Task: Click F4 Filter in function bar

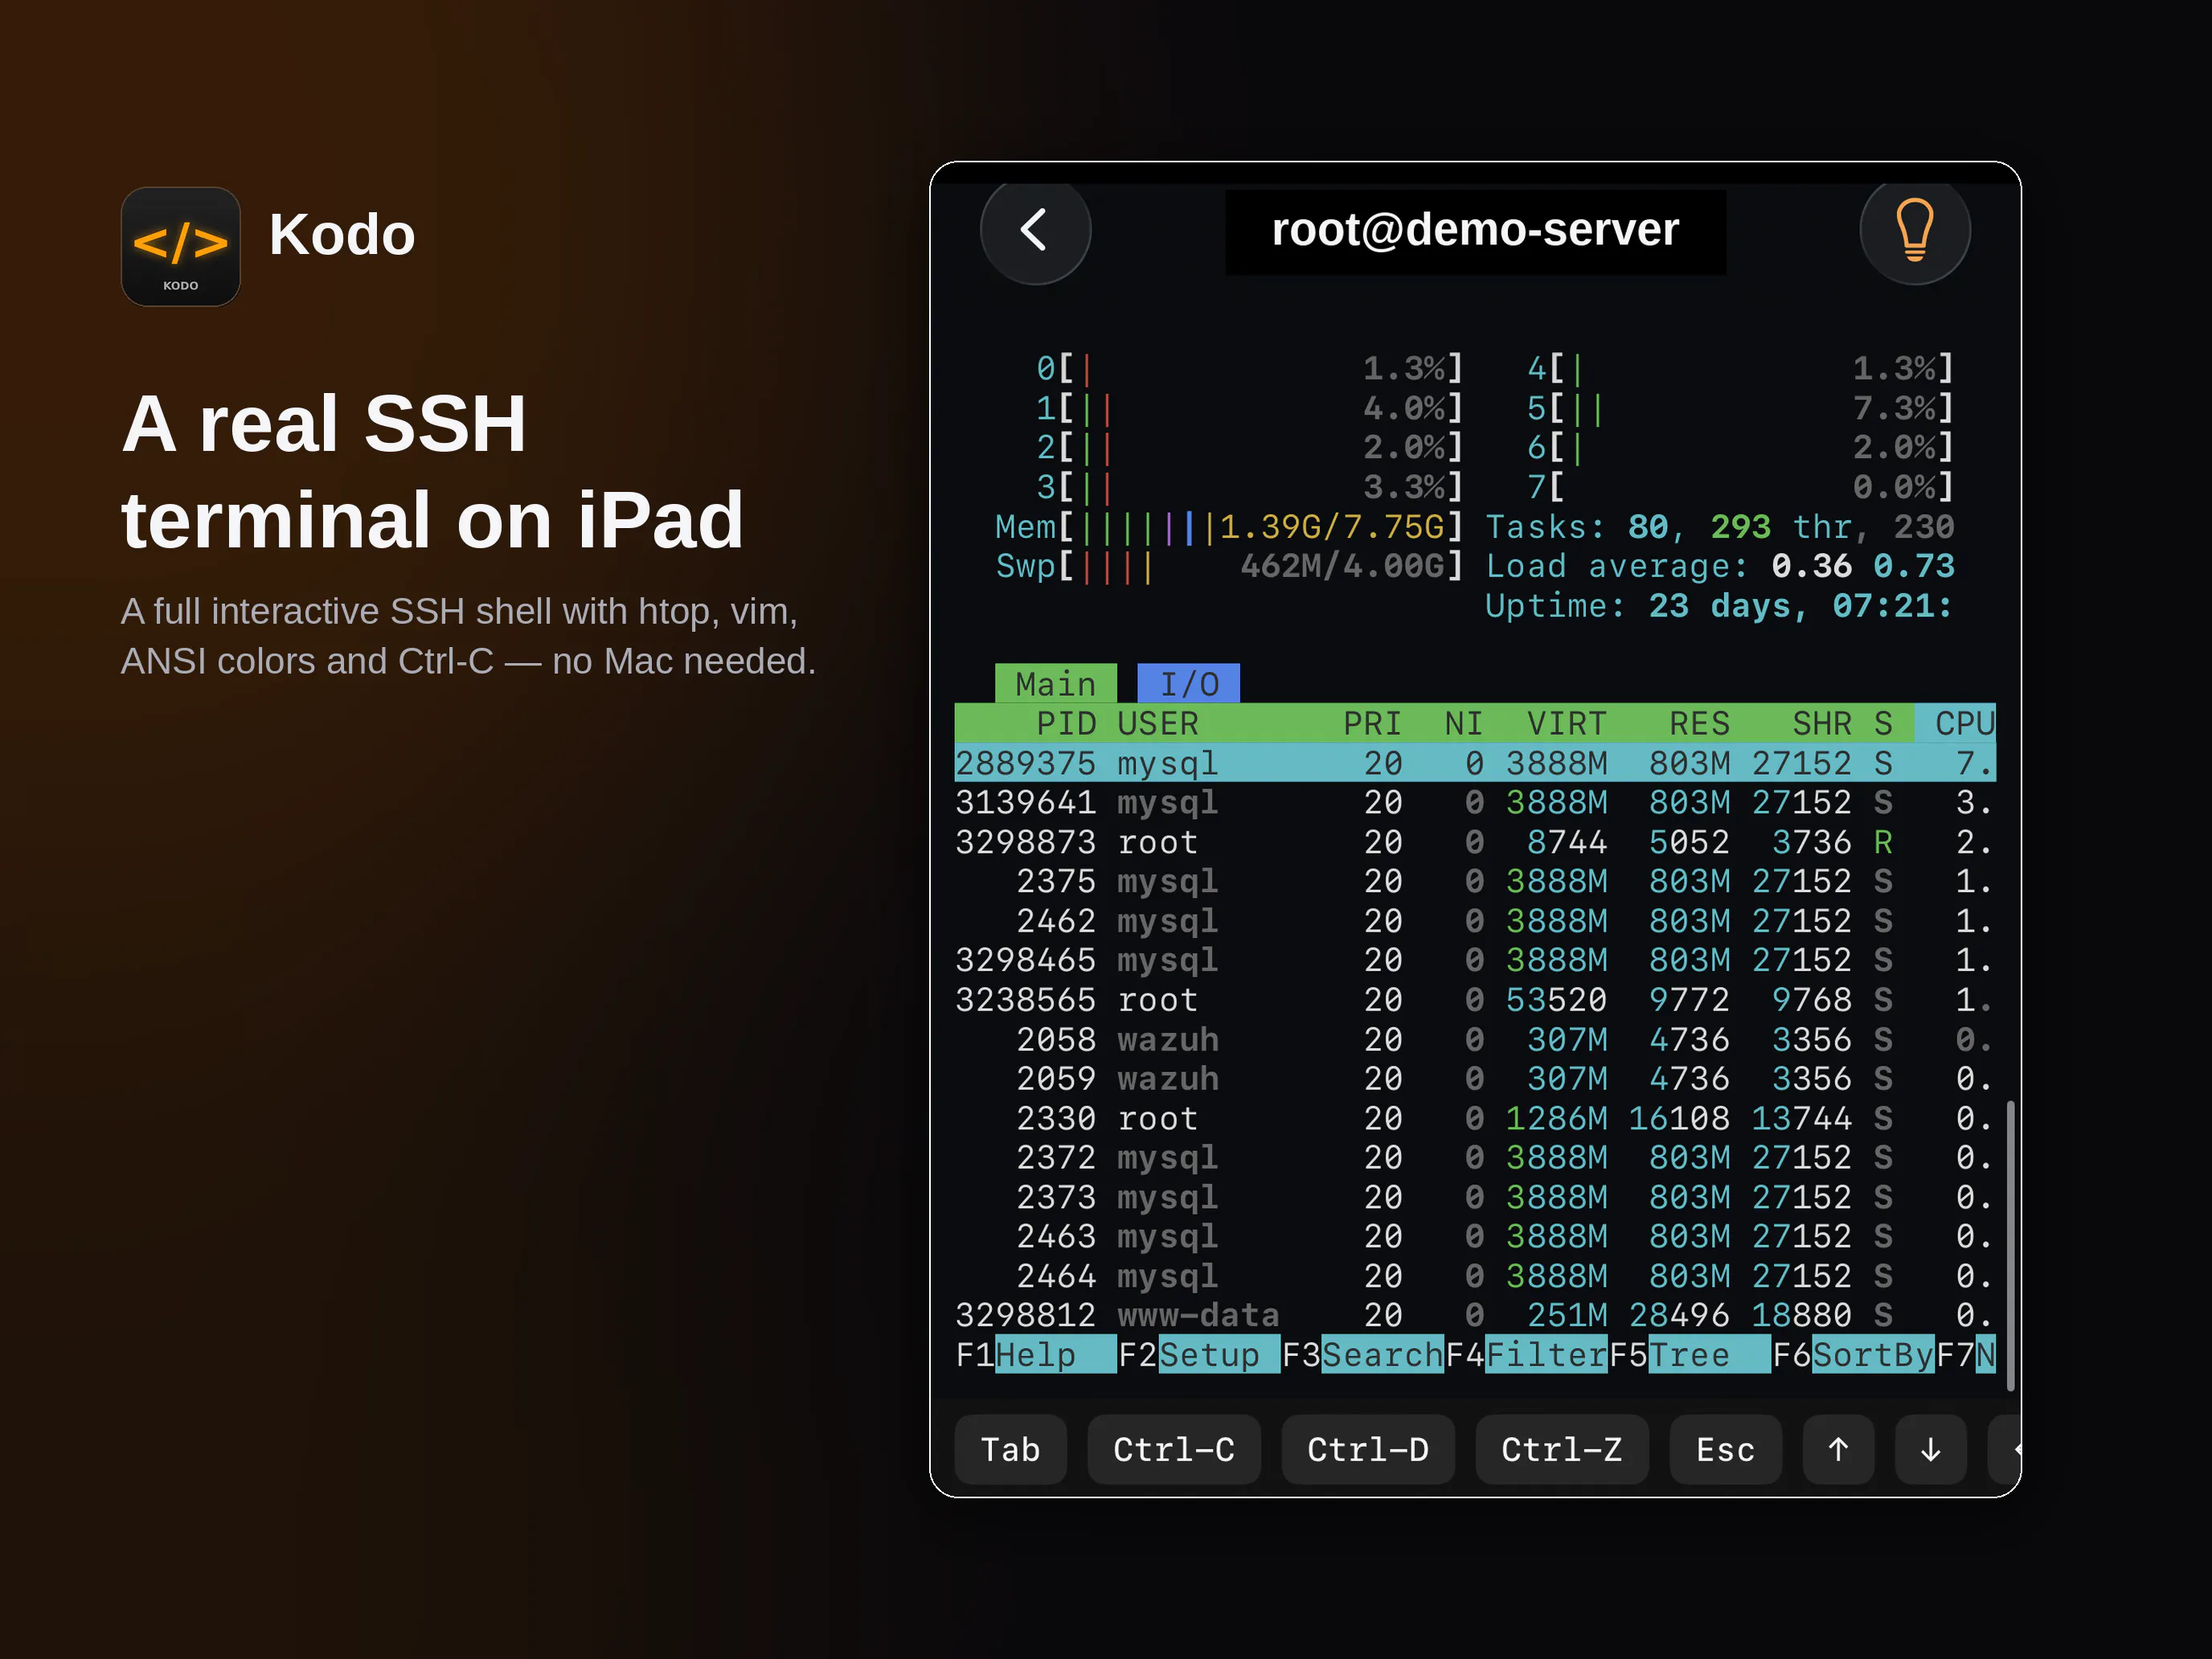Action: 1527,1355
